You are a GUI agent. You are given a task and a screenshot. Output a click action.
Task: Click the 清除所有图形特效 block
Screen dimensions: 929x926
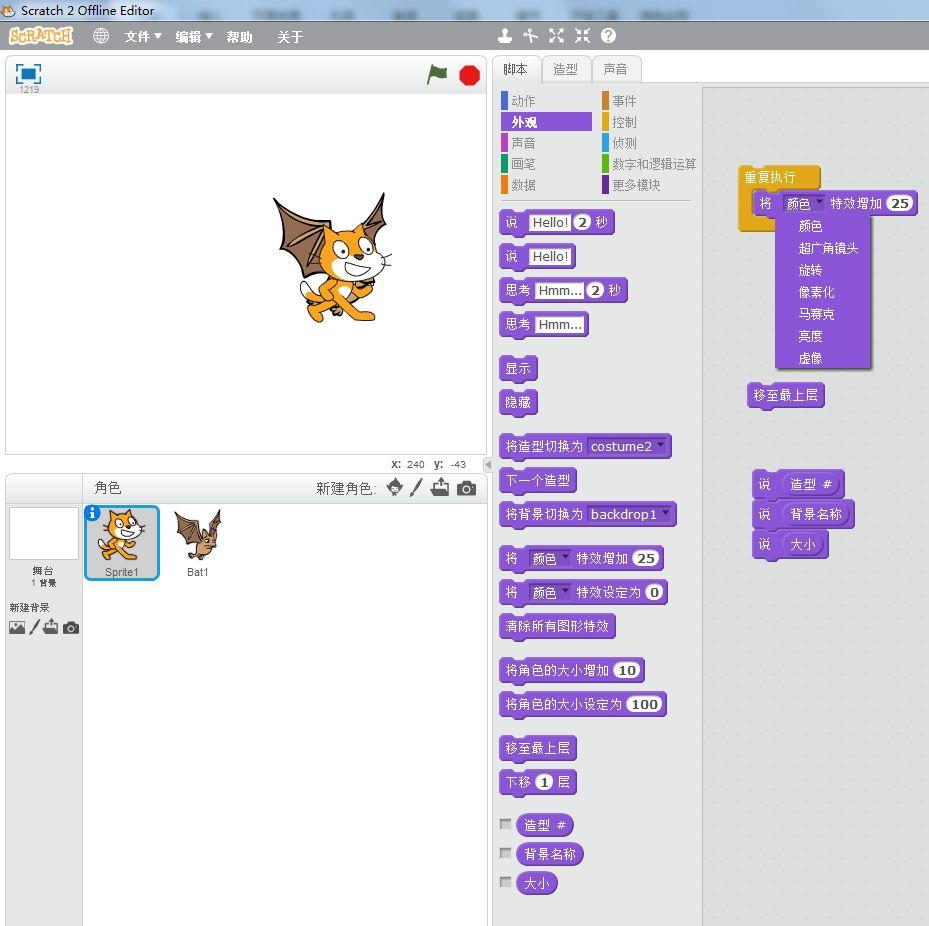[x=557, y=626]
